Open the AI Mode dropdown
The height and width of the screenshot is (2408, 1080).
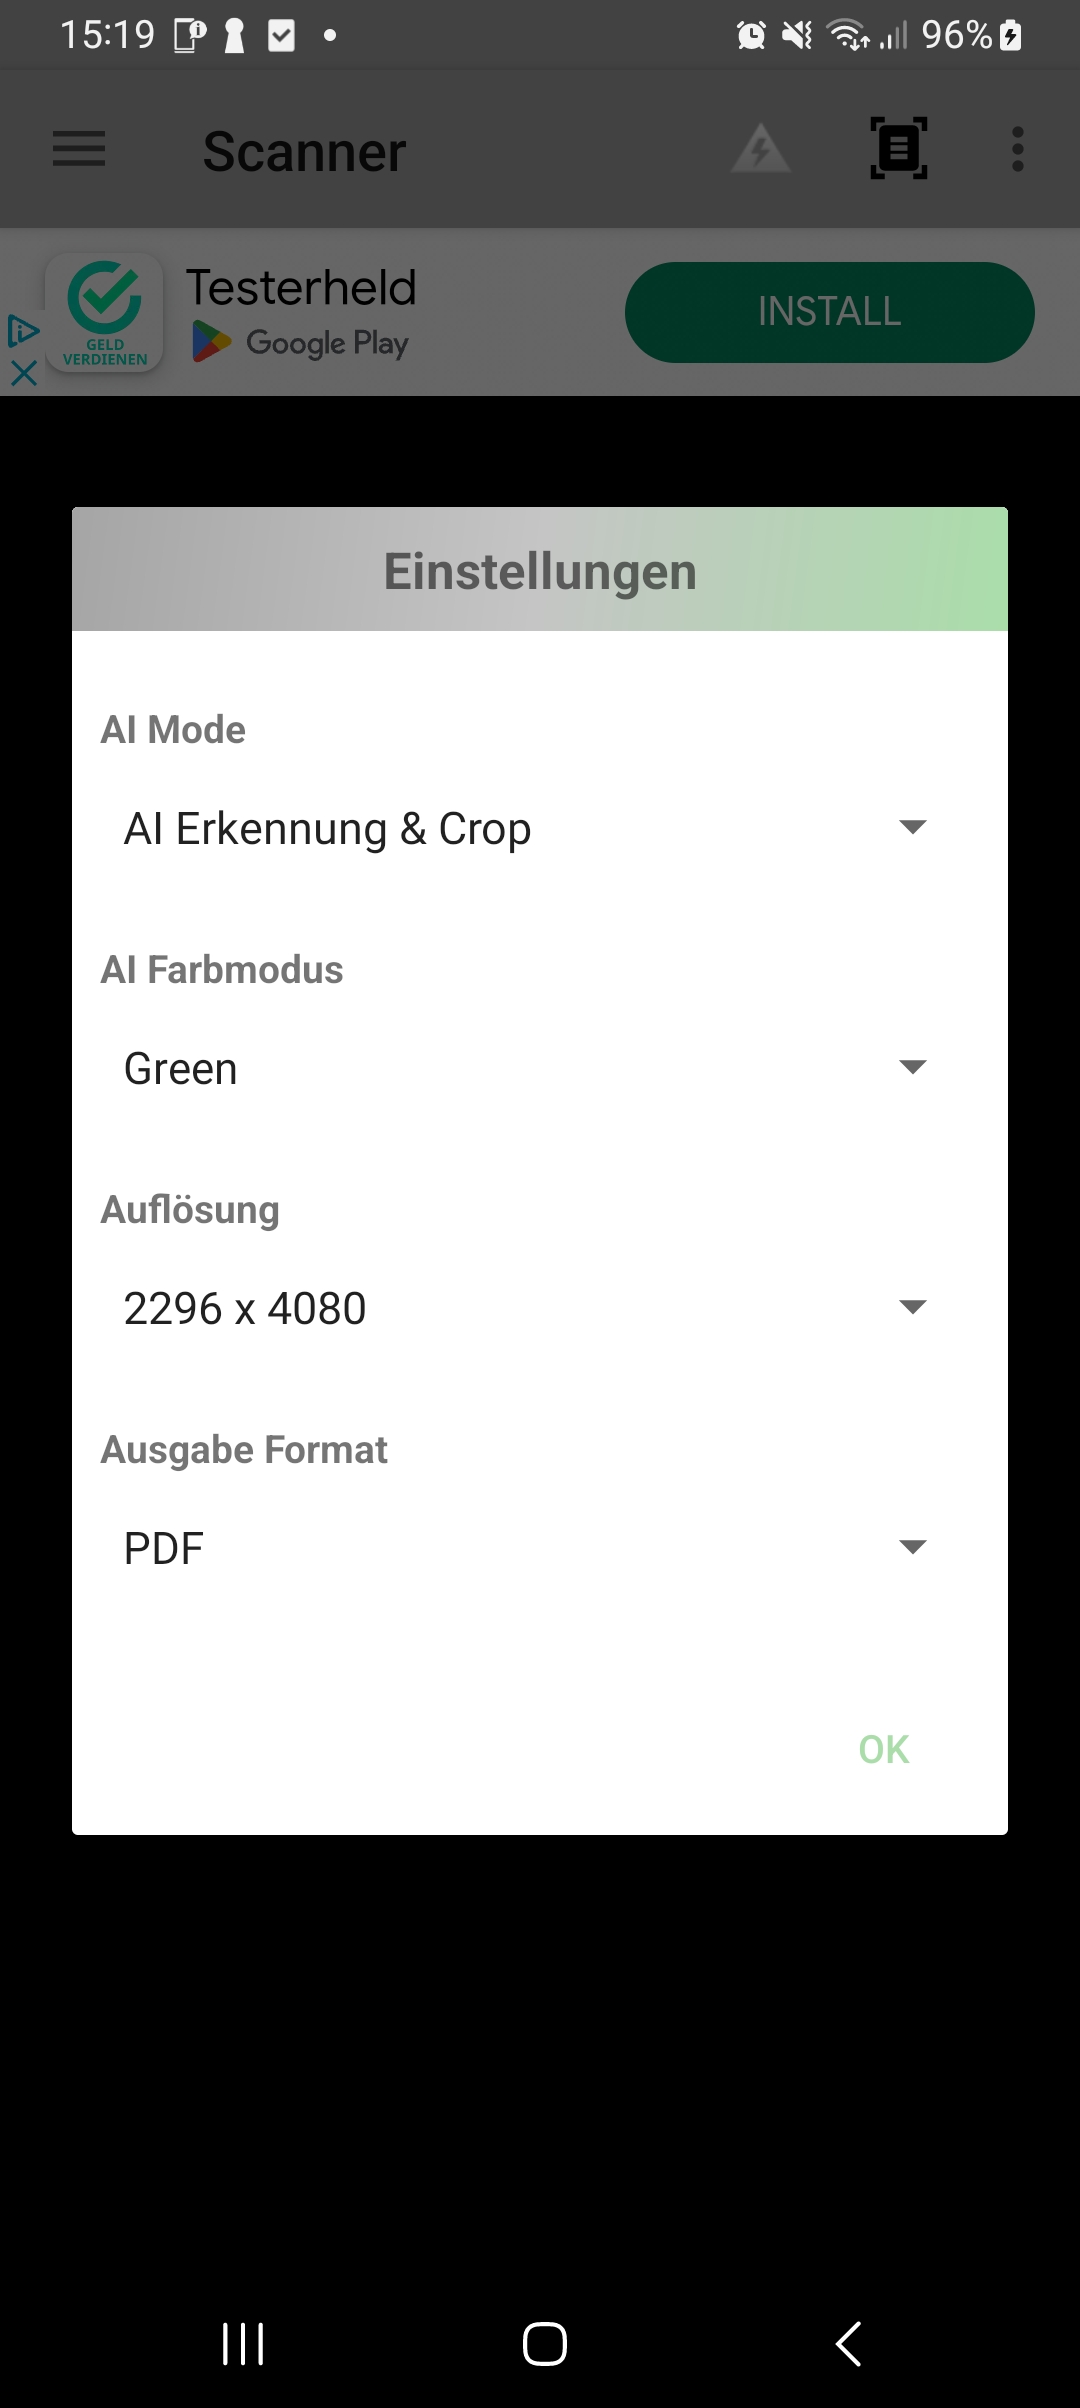click(x=526, y=828)
